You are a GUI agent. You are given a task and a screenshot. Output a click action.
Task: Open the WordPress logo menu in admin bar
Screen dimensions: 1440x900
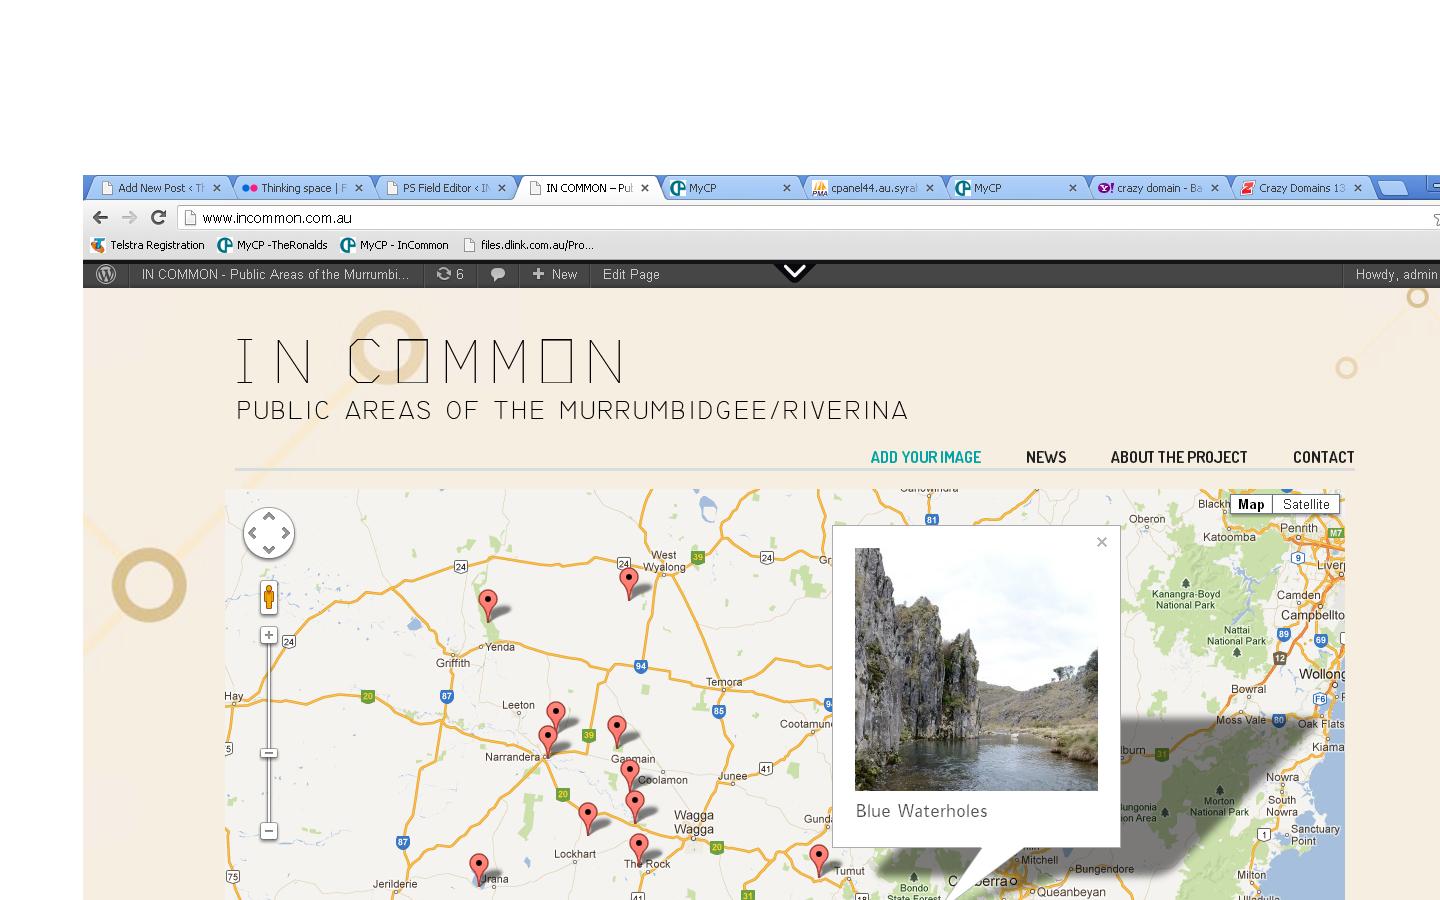coord(106,274)
